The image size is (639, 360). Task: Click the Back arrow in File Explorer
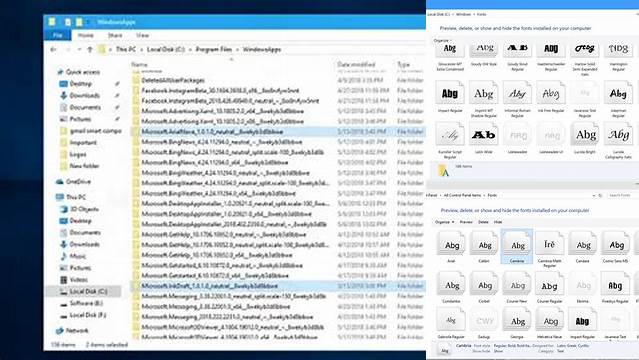click(x=53, y=49)
